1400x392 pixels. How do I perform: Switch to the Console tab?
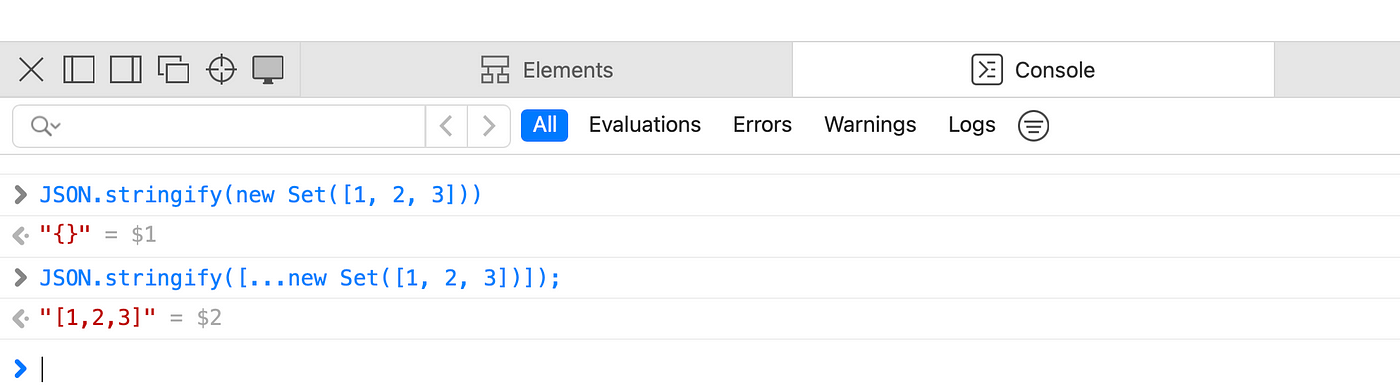pos(1033,69)
